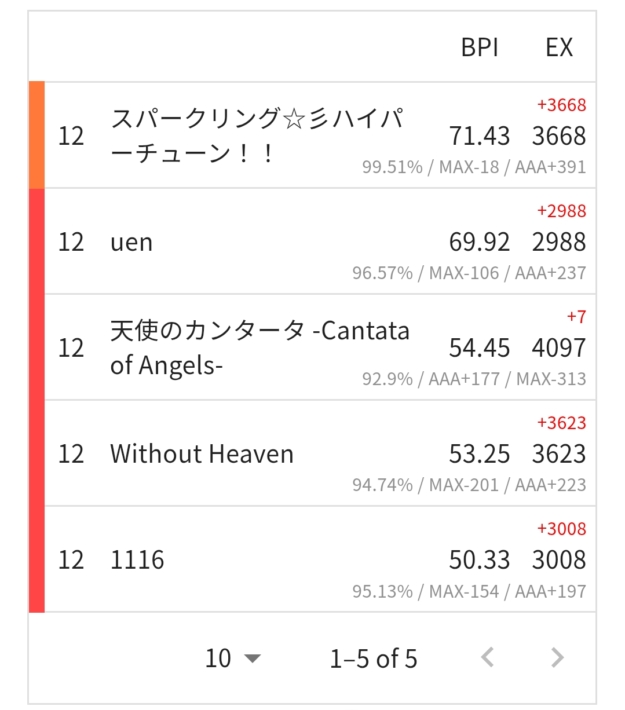Click the 71.43 BPI value
Image resolution: width=625 pixels, height=710 pixels.
click(479, 136)
